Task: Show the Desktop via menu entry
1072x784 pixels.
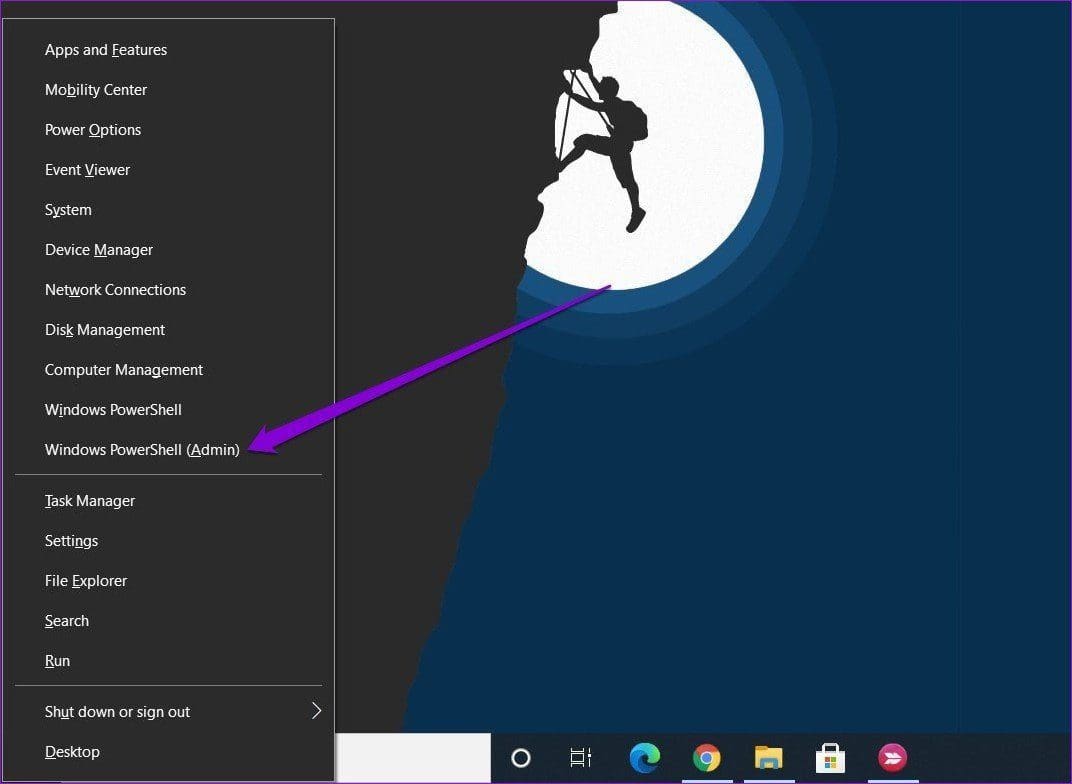Action: [x=168, y=752]
